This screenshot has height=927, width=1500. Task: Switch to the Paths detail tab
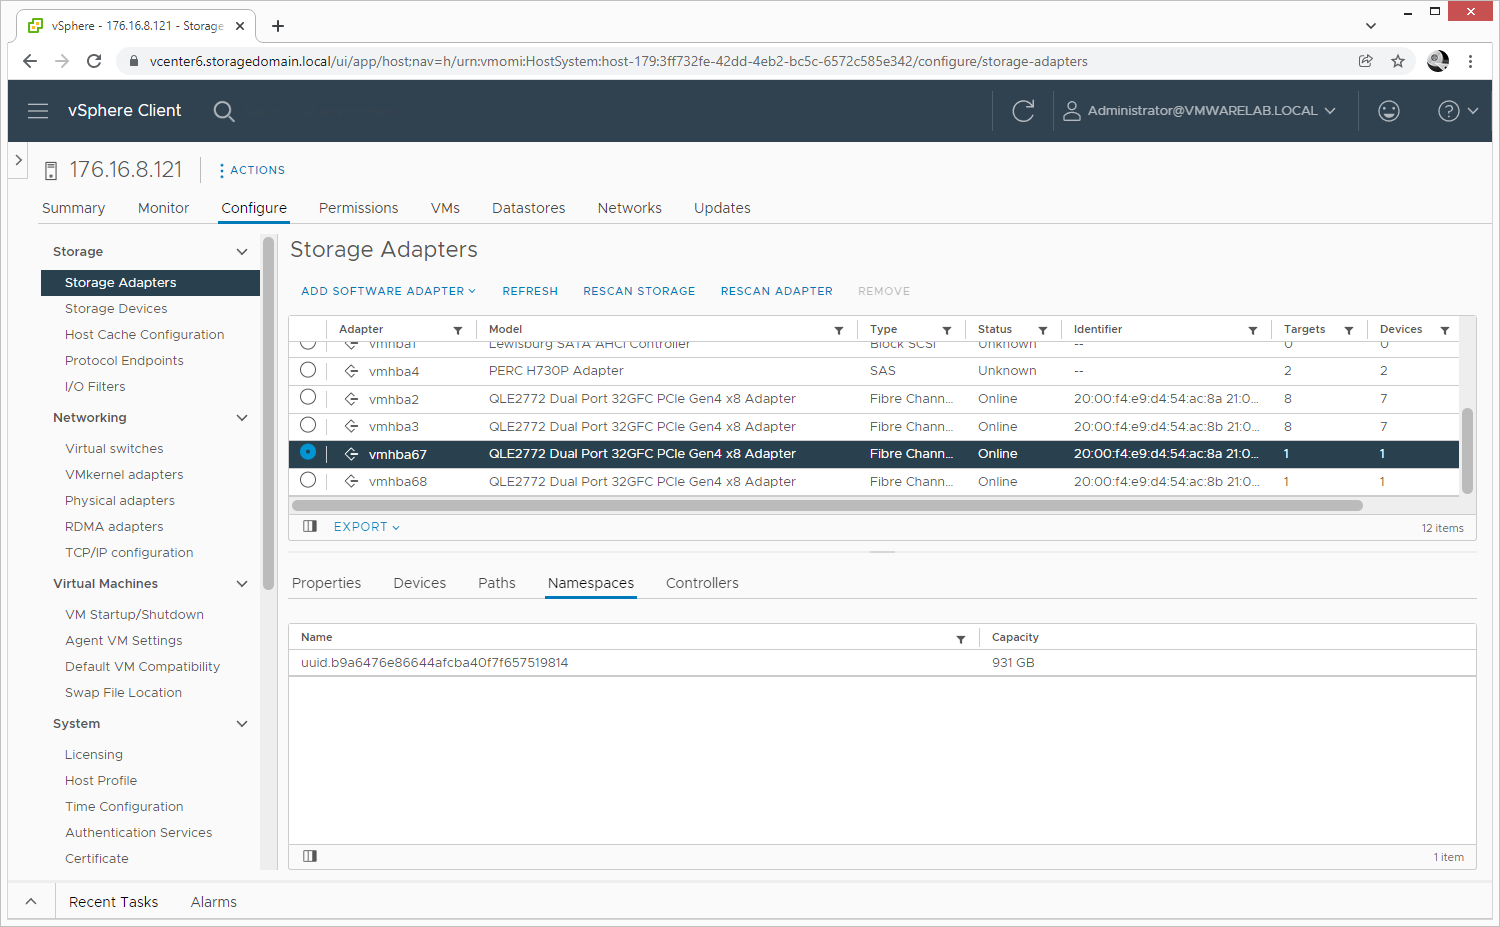[496, 583]
